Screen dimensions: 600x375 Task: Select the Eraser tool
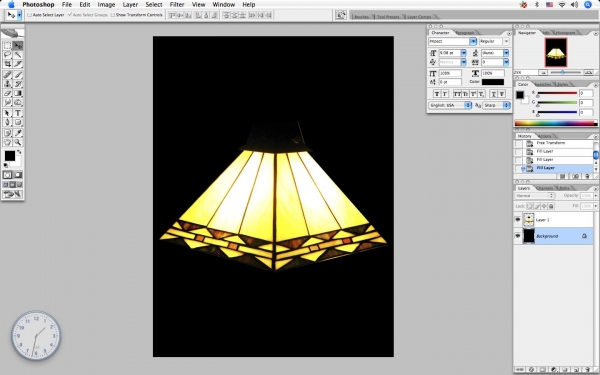point(7,93)
